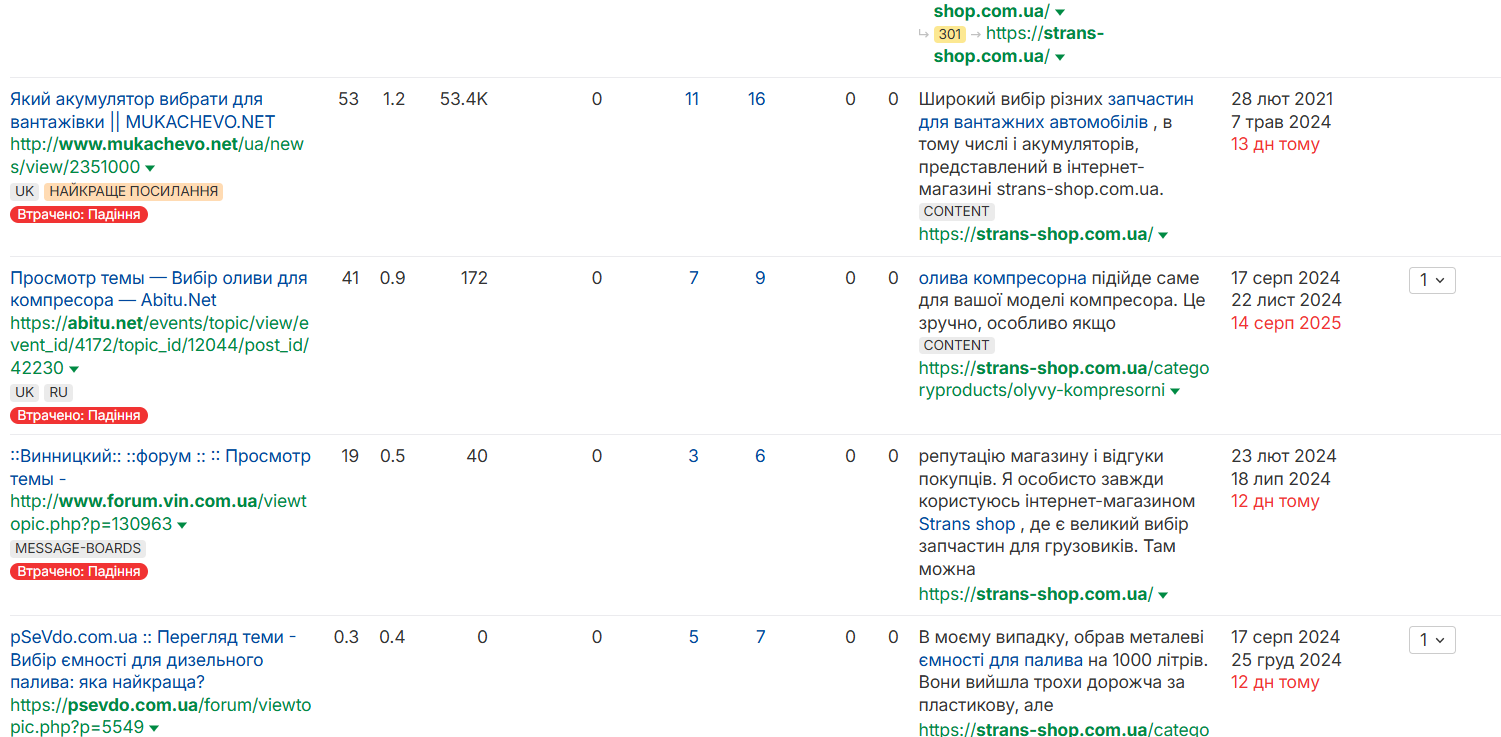Open 'Який акумулятор вибрати для вантажівки' page title
The image size is (1501, 737).
coord(142,110)
